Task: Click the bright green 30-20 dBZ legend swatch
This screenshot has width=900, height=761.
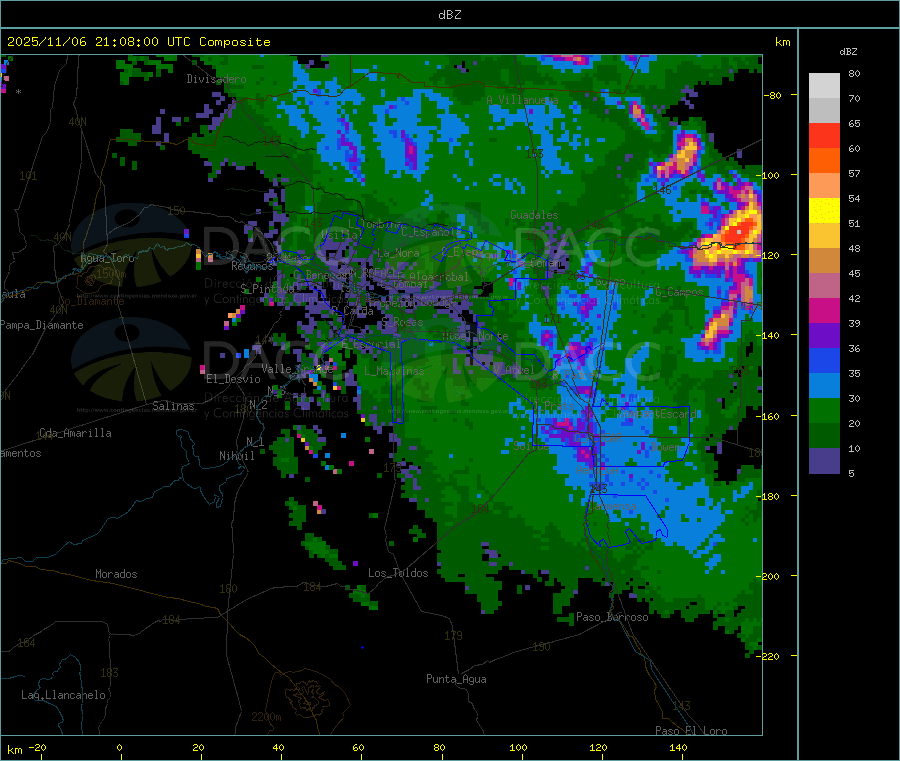Action: tap(824, 411)
